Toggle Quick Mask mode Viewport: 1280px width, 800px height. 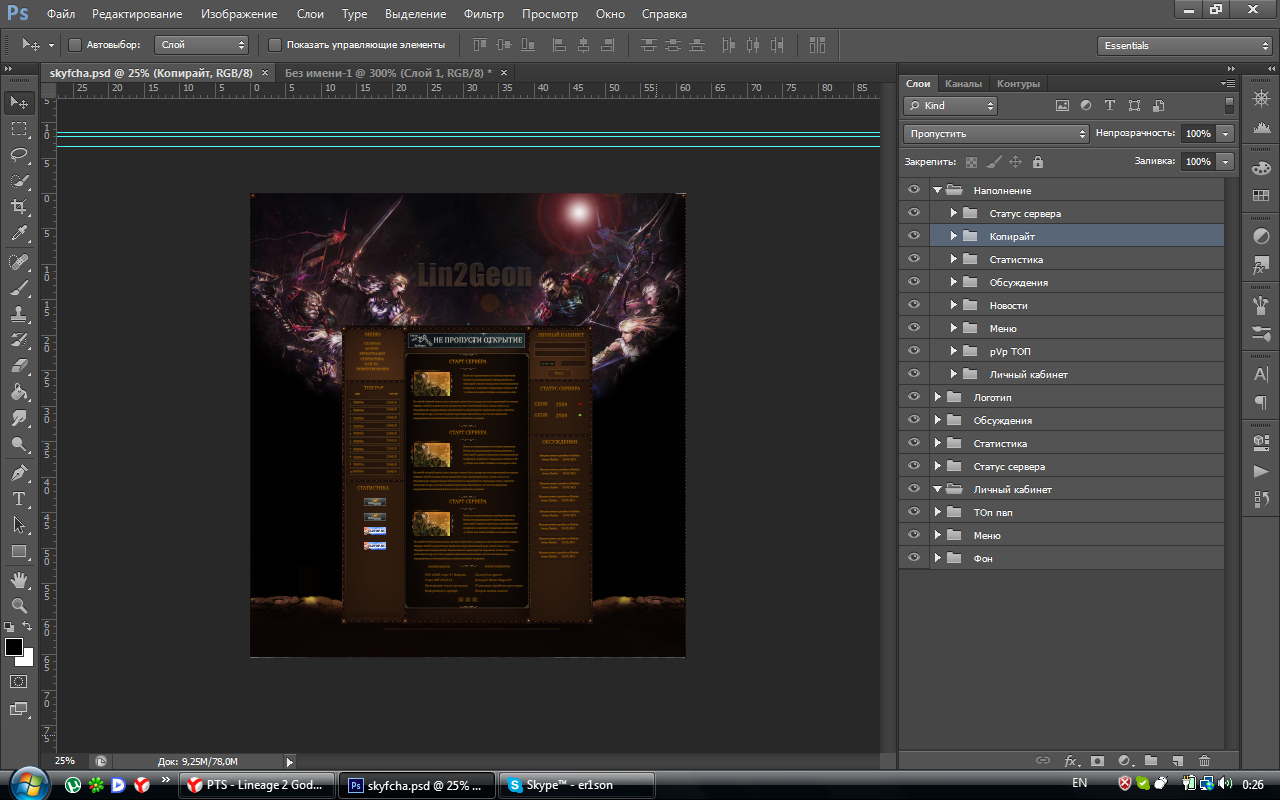click(x=19, y=681)
